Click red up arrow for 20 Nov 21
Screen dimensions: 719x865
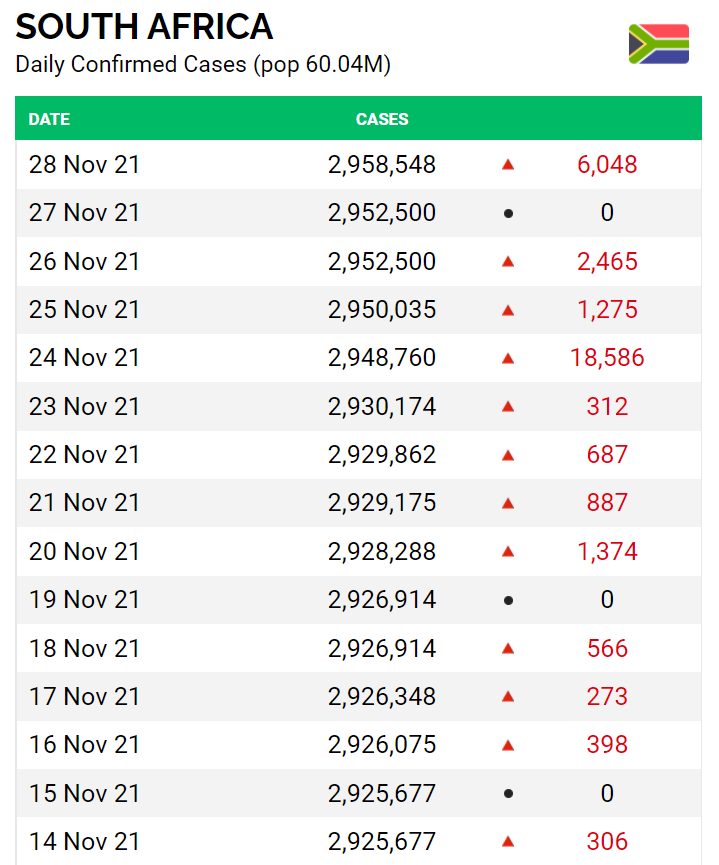pyautogui.click(x=508, y=552)
